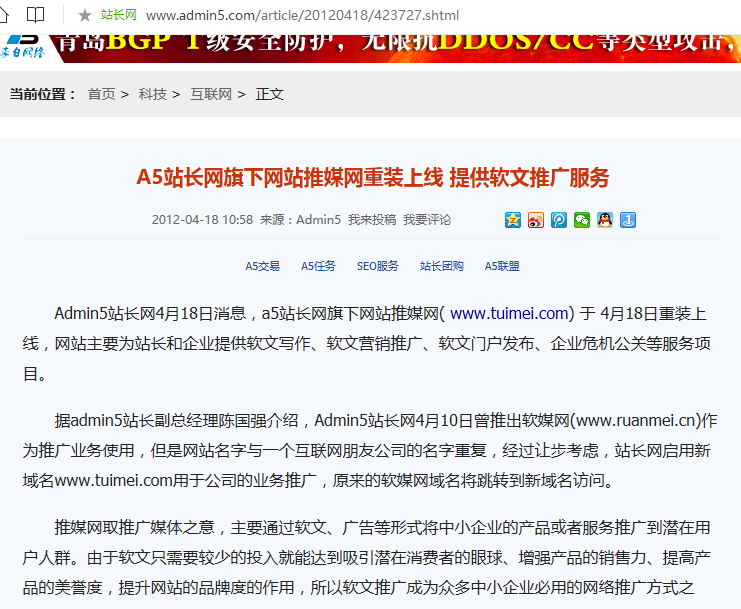Image resolution: width=741 pixels, height=609 pixels.
Task: Open the SEO服务 navigation link
Action: click(x=378, y=266)
